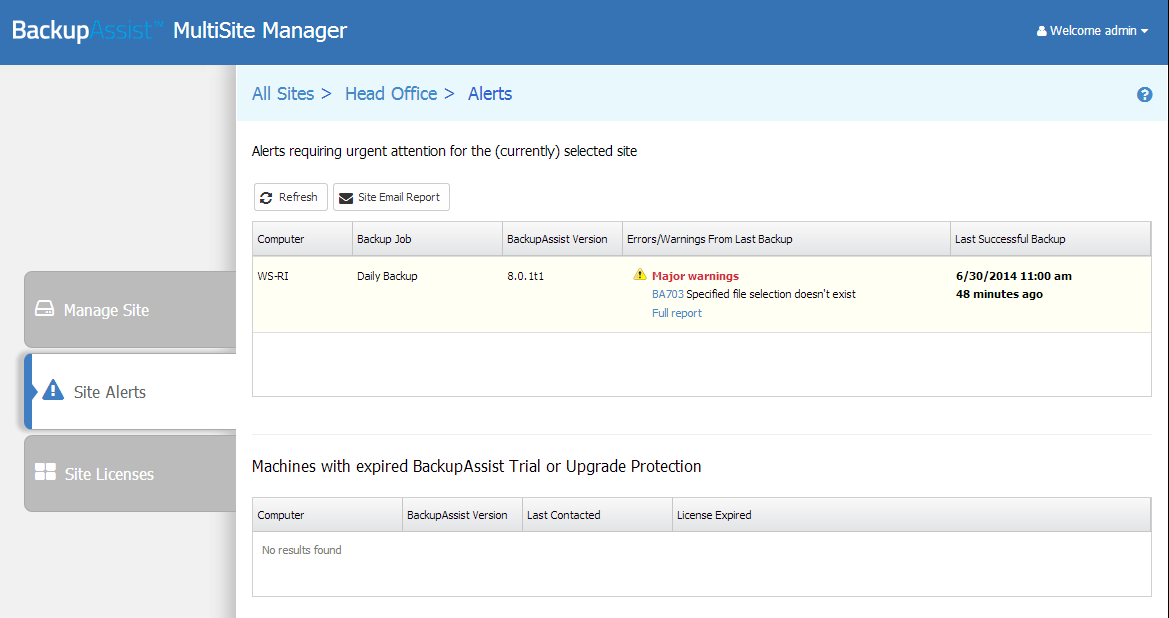Screen dimensions: 1169x618
Task: Click 'Specified file selection doesn't exist' text
Action: point(771,294)
